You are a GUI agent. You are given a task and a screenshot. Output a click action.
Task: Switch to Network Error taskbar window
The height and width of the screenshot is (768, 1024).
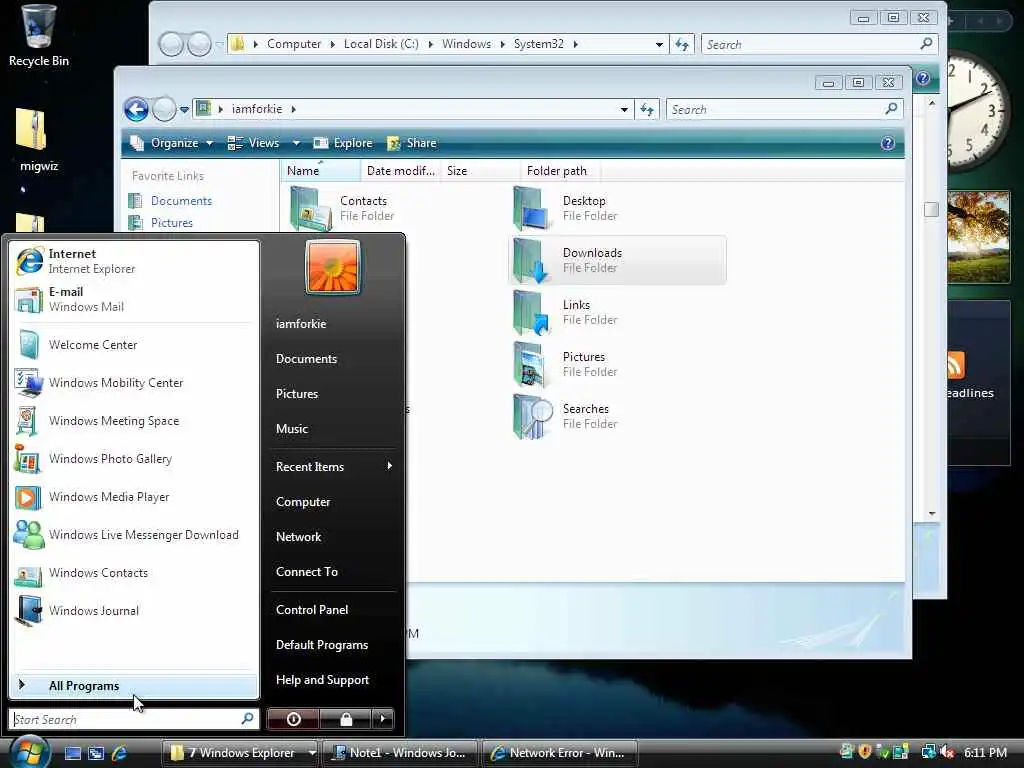point(559,753)
